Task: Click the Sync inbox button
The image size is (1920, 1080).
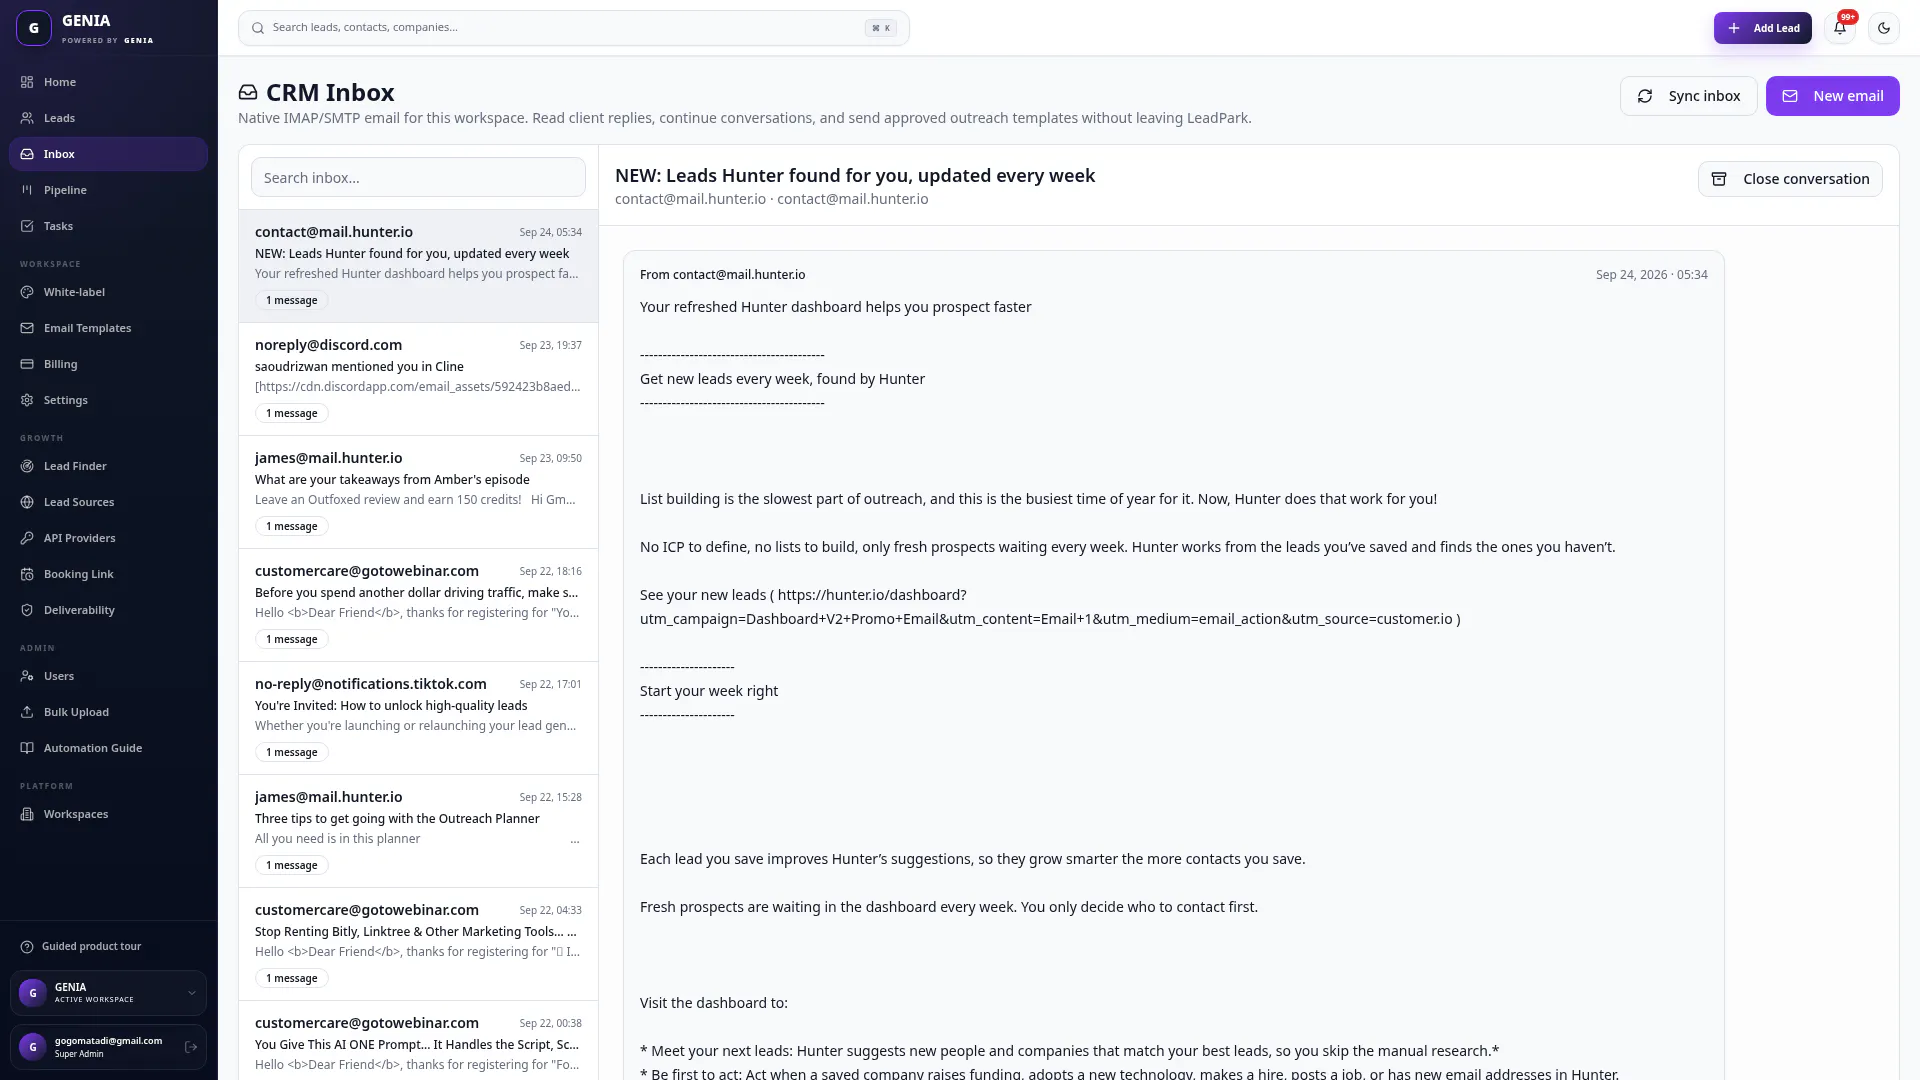Action: 1688,96
